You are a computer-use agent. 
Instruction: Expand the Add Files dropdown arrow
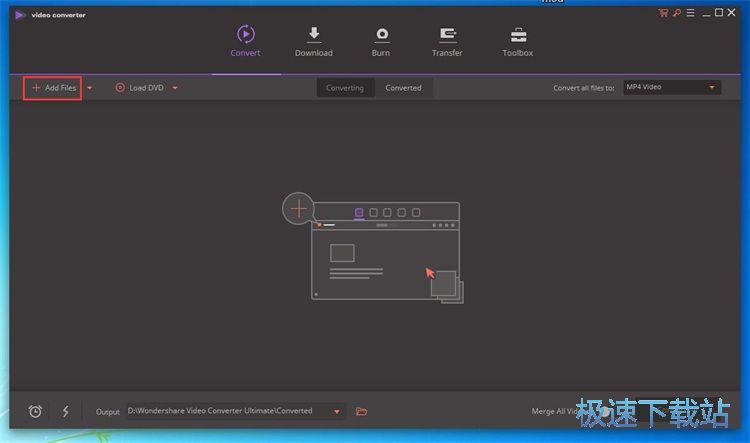[x=89, y=88]
